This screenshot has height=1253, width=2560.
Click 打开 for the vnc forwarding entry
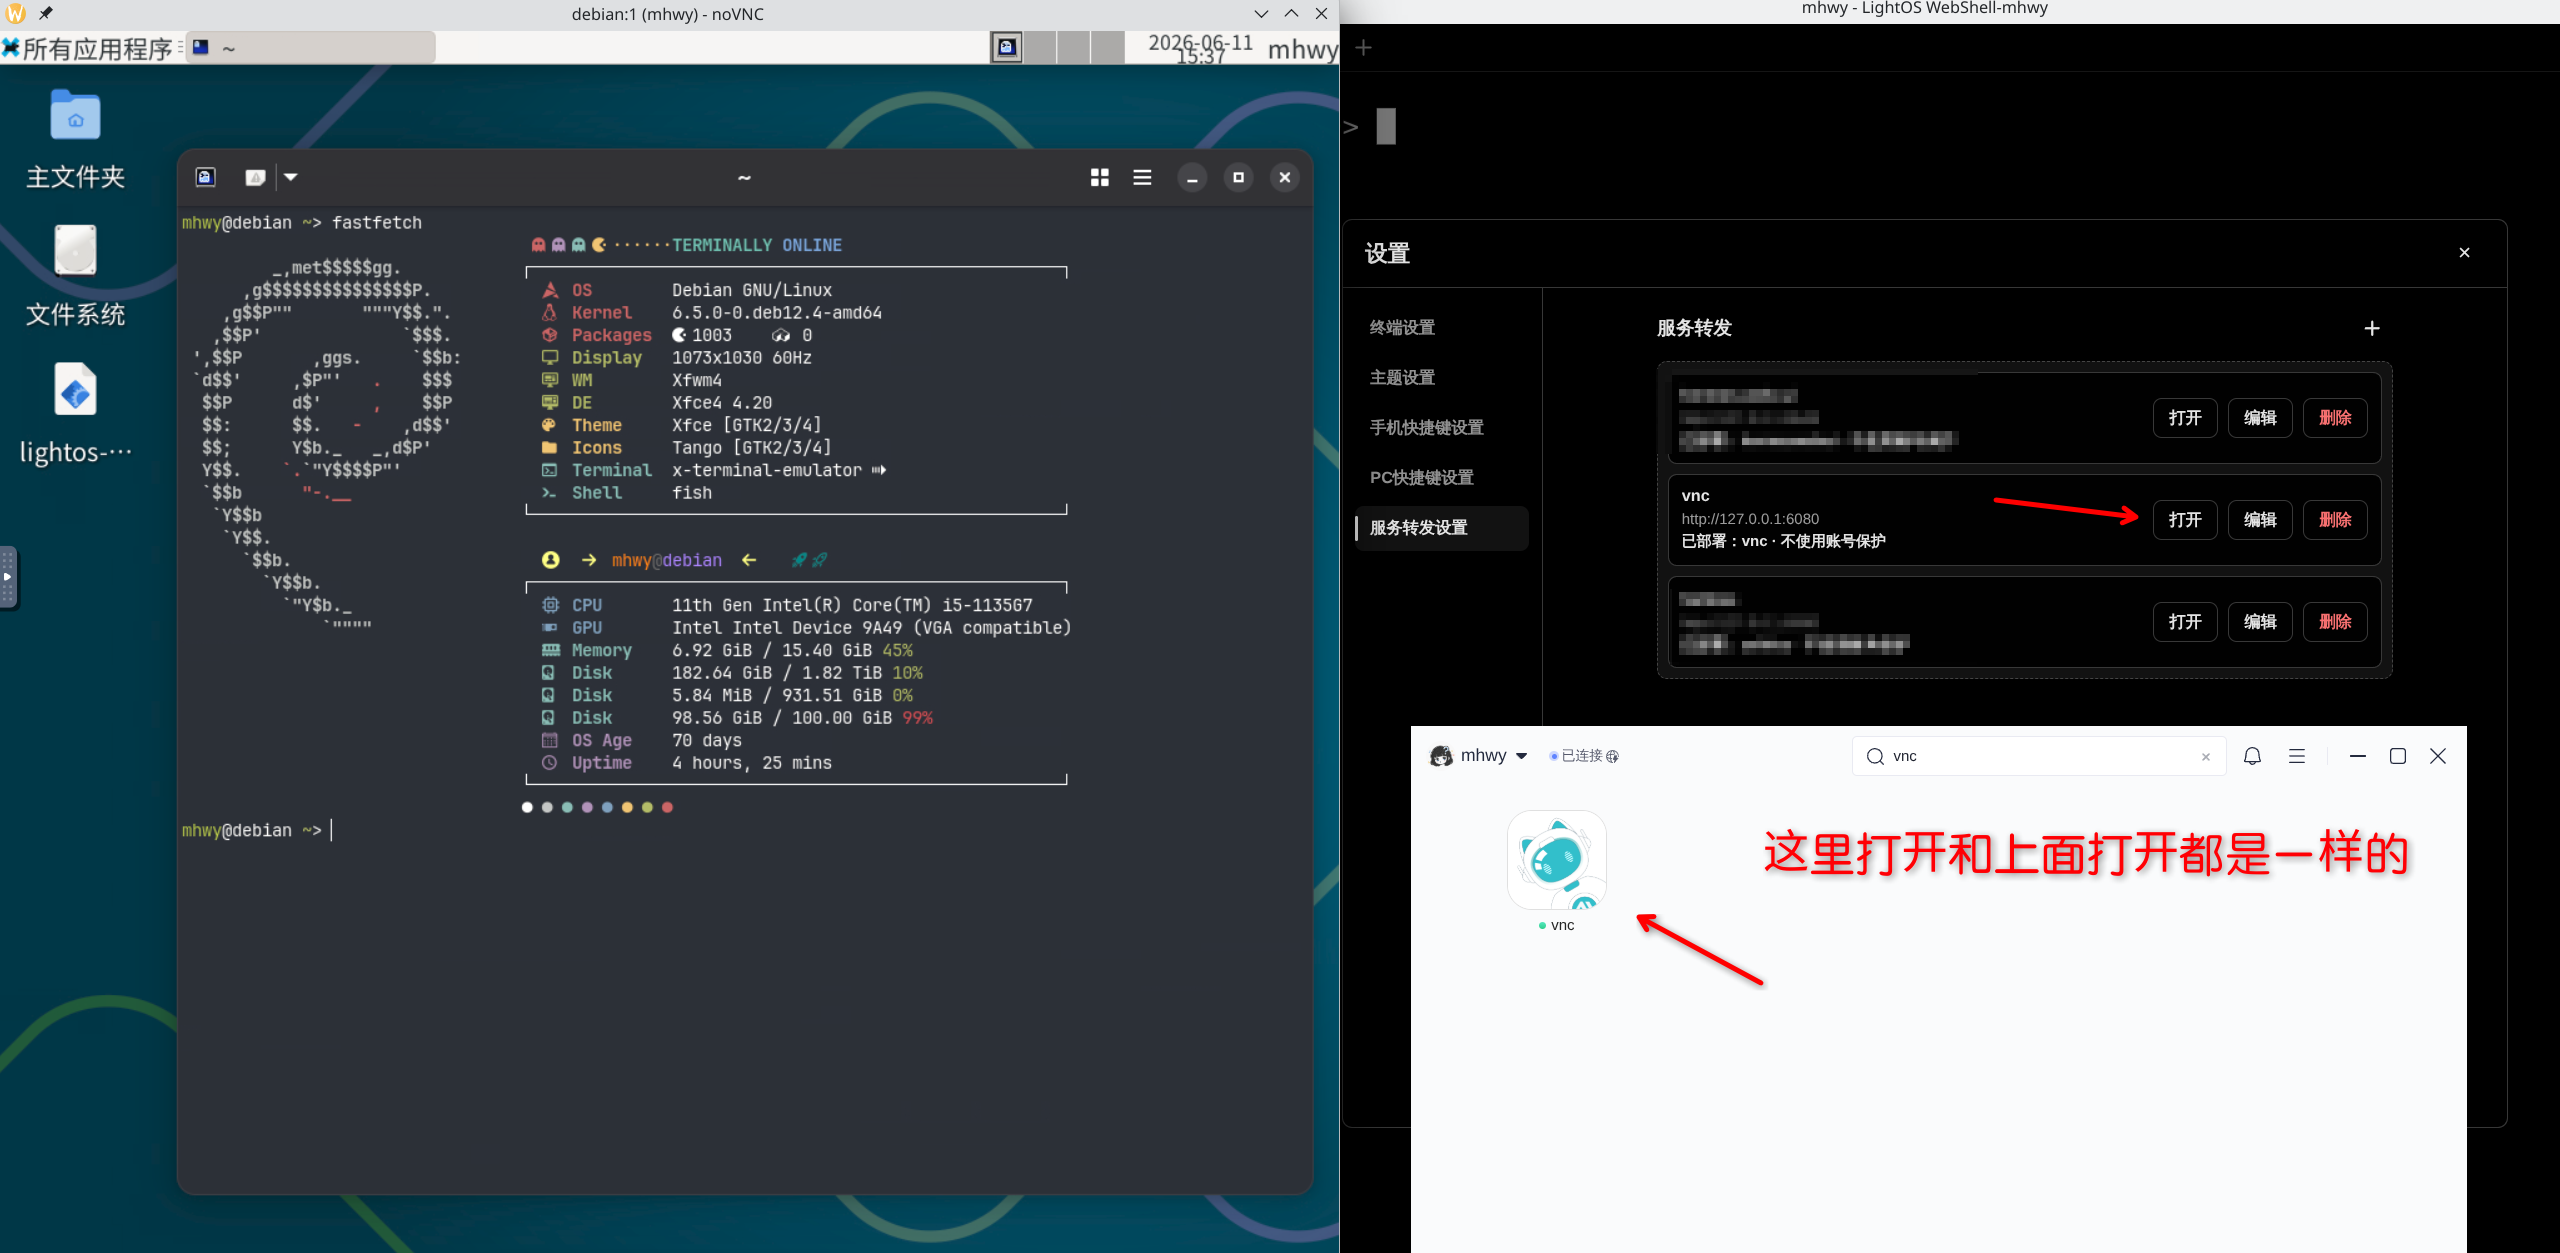(2185, 520)
